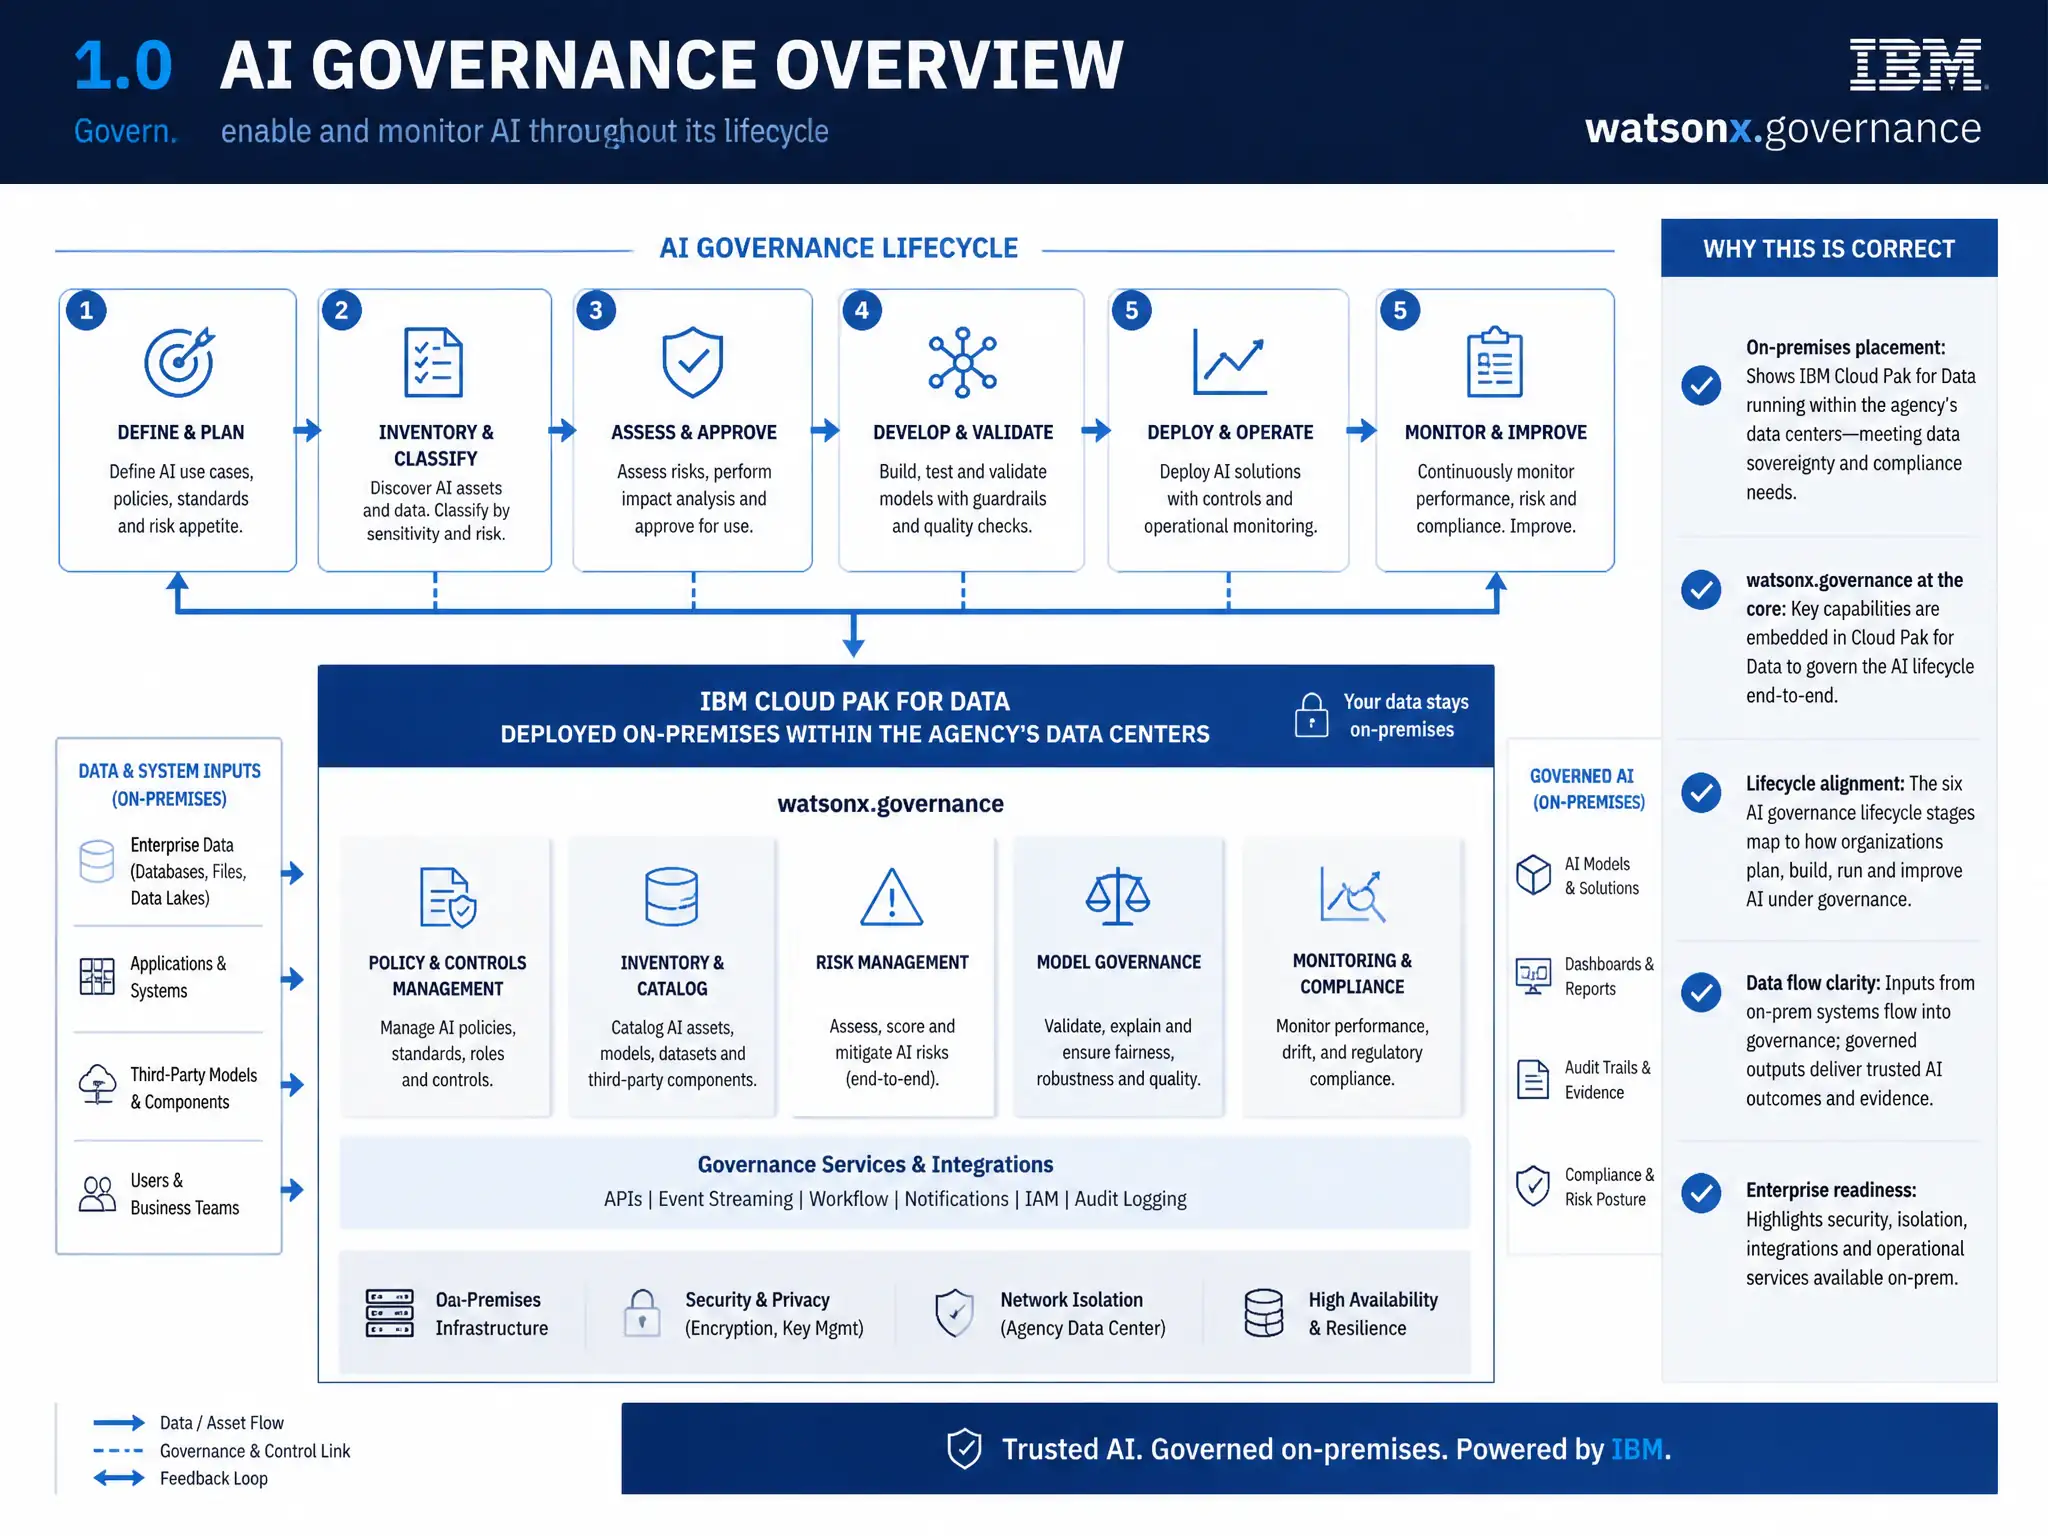Click the shield icon in Trusted AI banner
Screen dimensions: 2048x1536
tap(964, 1448)
